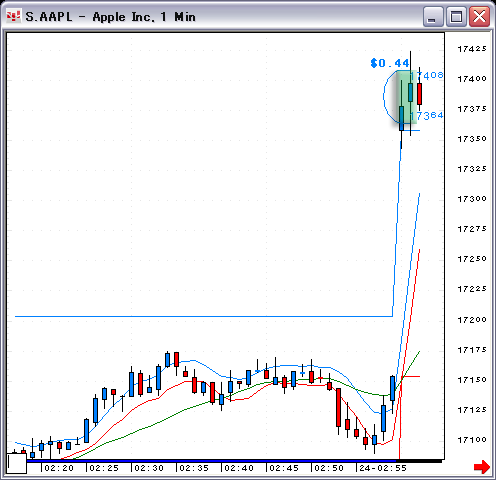The width and height of the screenshot is (496, 480).
Task: Click the 17225 price scale value
Action: coord(472,289)
